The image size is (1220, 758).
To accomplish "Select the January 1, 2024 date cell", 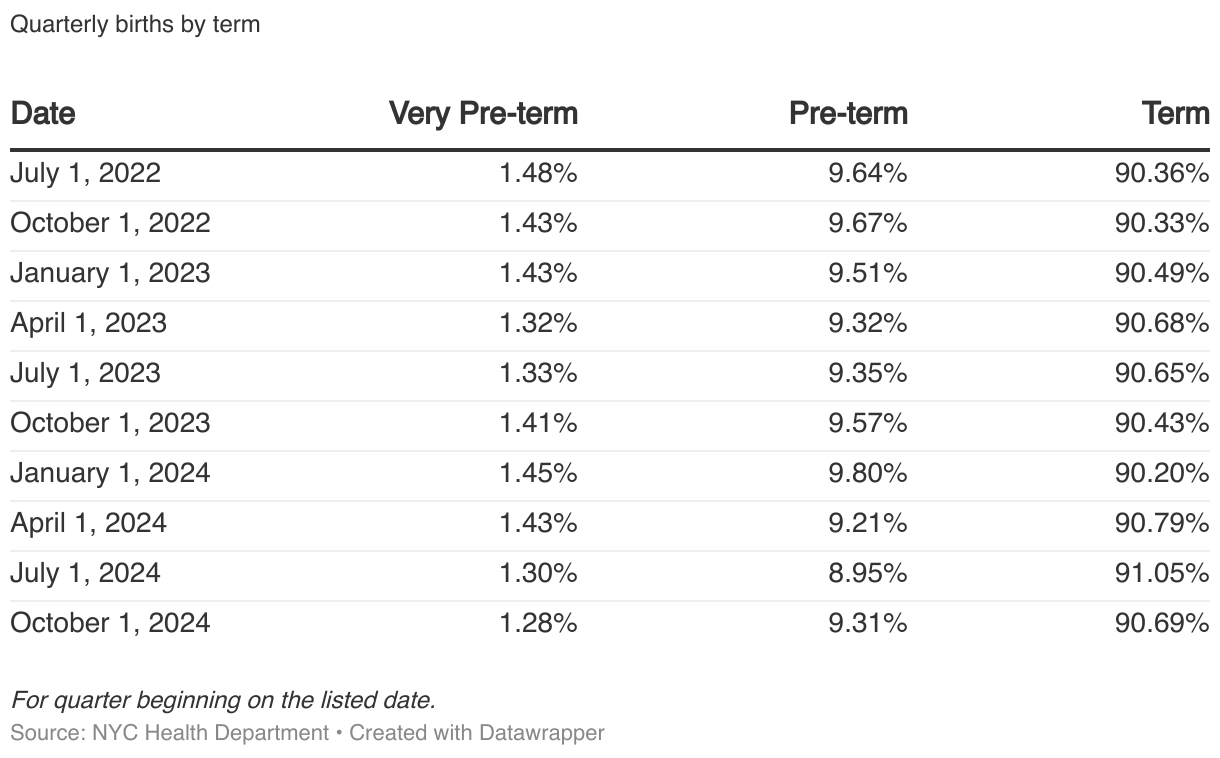I will click(x=110, y=473).
